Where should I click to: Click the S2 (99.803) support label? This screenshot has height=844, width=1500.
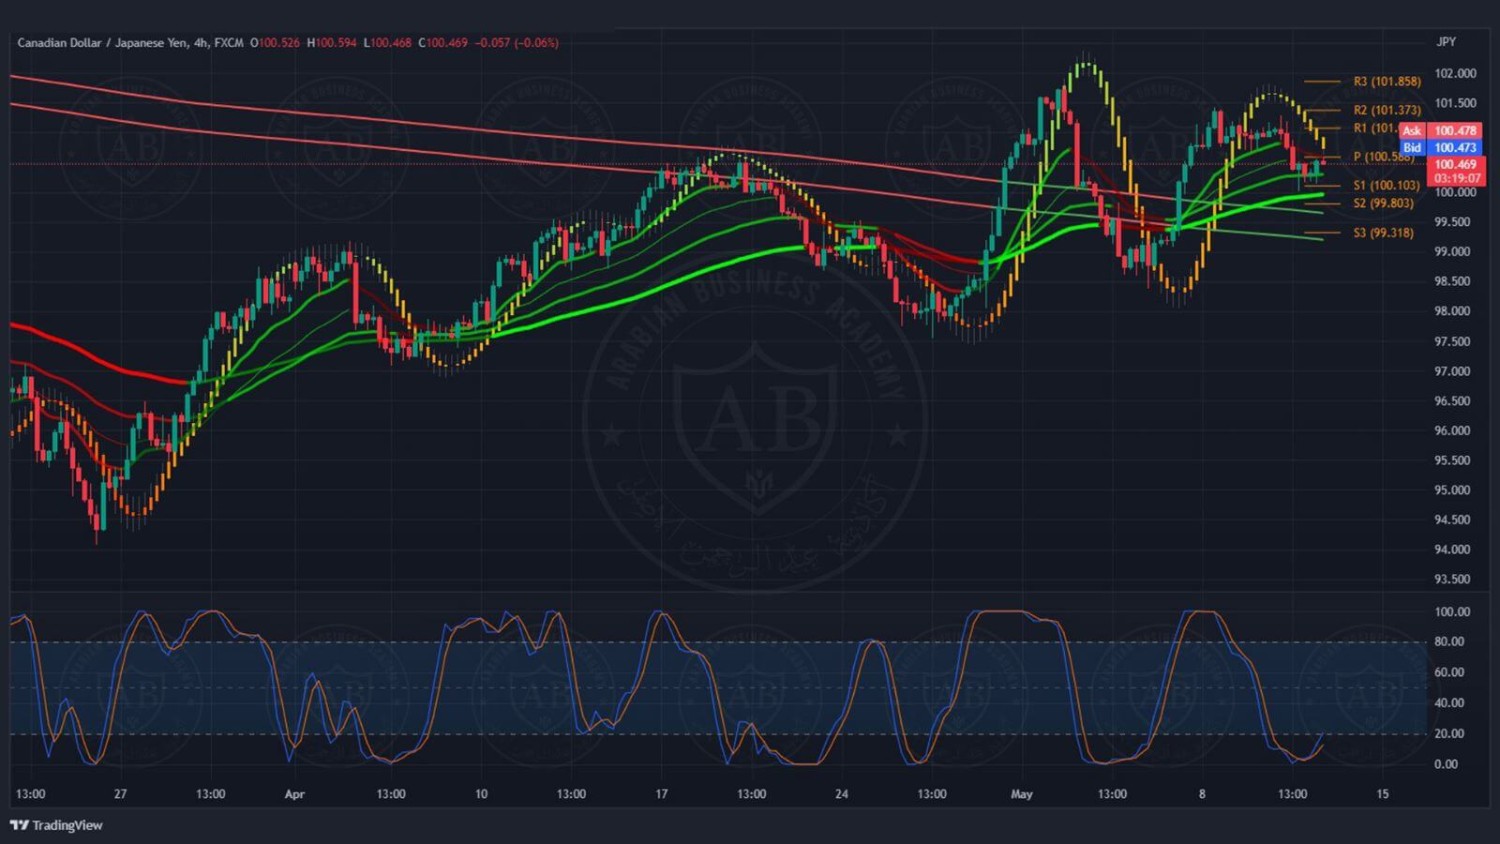coord(1383,203)
